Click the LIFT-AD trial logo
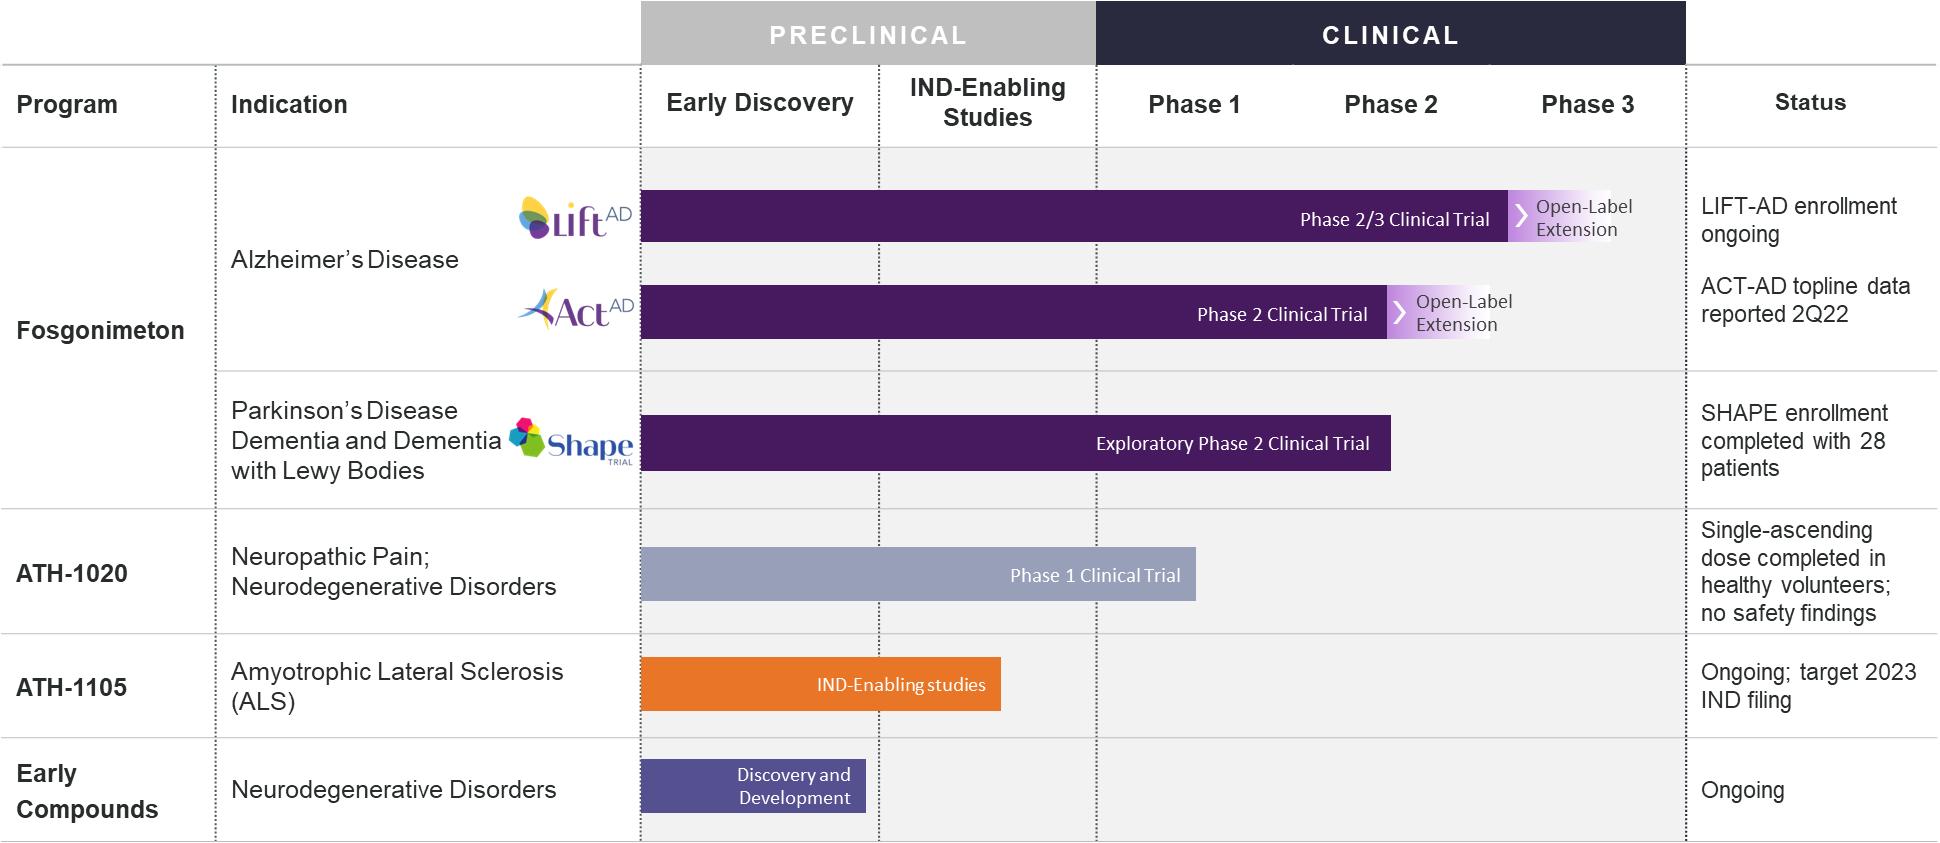This screenshot has height=843, width=1940. coord(575,218)
